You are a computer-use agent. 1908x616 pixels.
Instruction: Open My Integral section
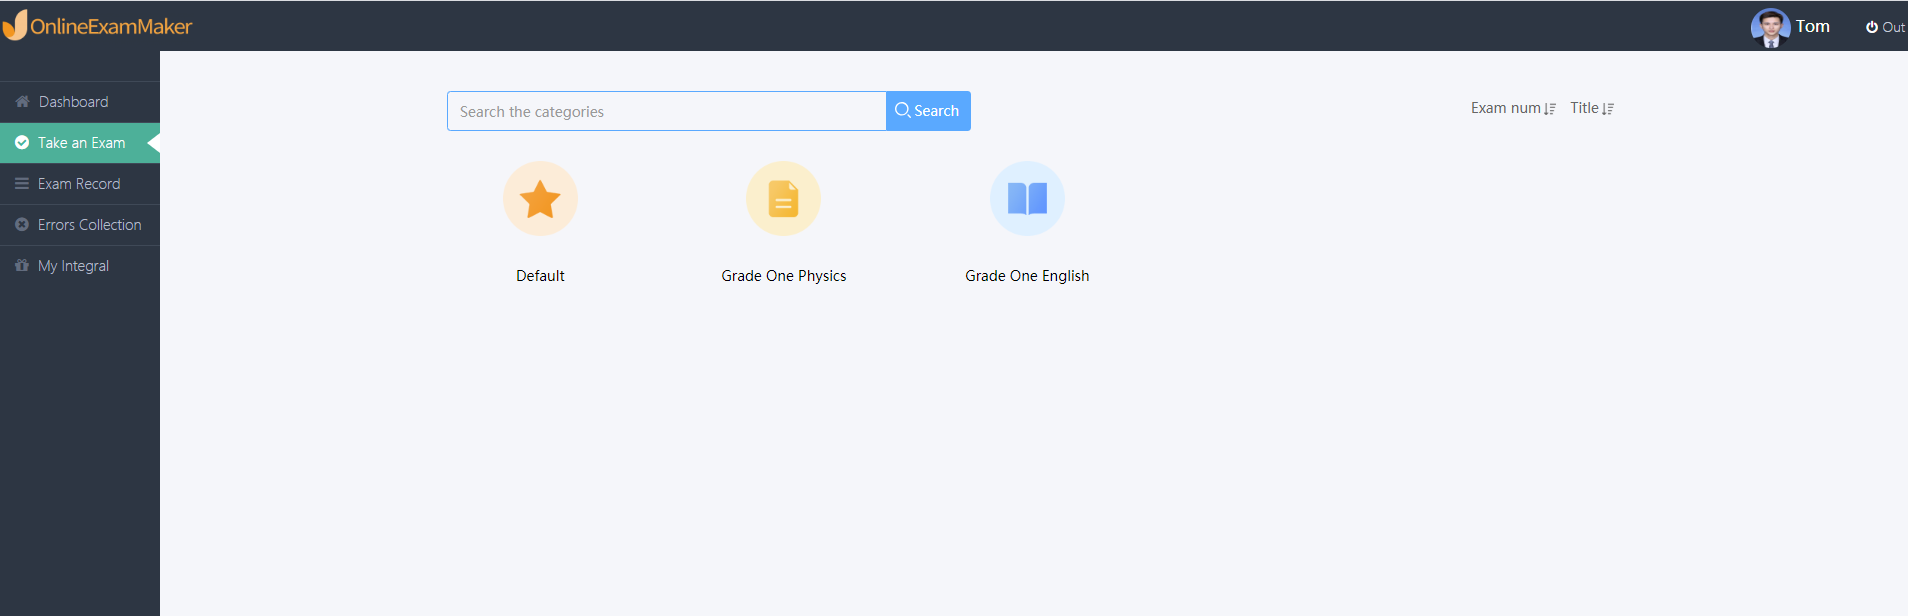pos(80,266)
